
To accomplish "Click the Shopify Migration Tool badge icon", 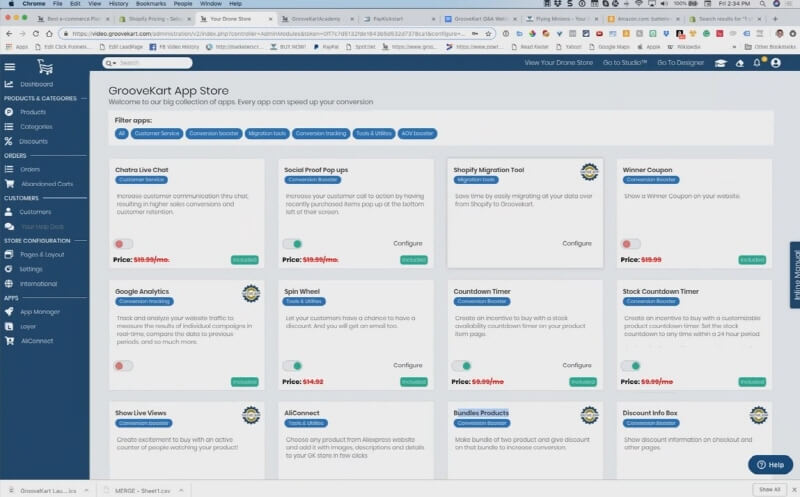I will [x=589, y=172].
